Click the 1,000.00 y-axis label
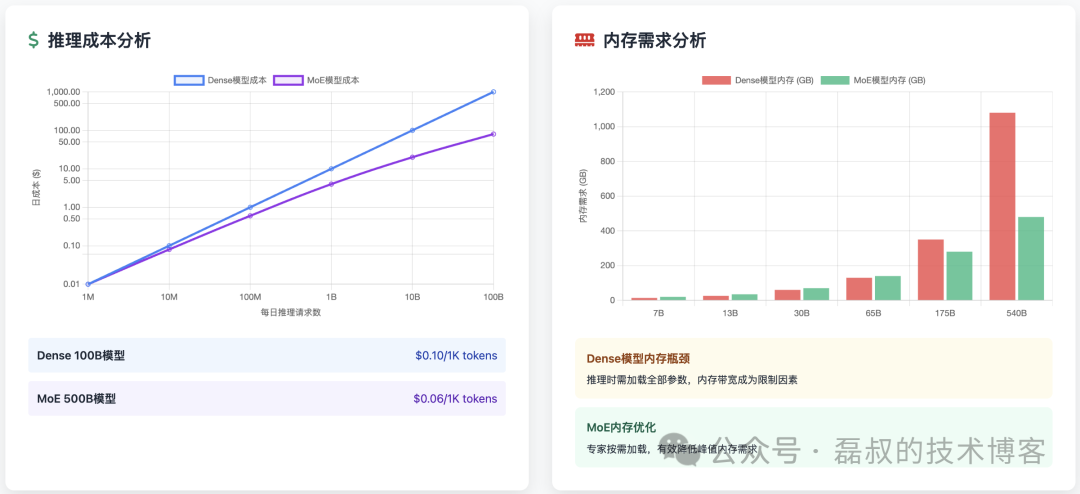The width and height of the screenshot is (1080, 494). tap(63, 92)
